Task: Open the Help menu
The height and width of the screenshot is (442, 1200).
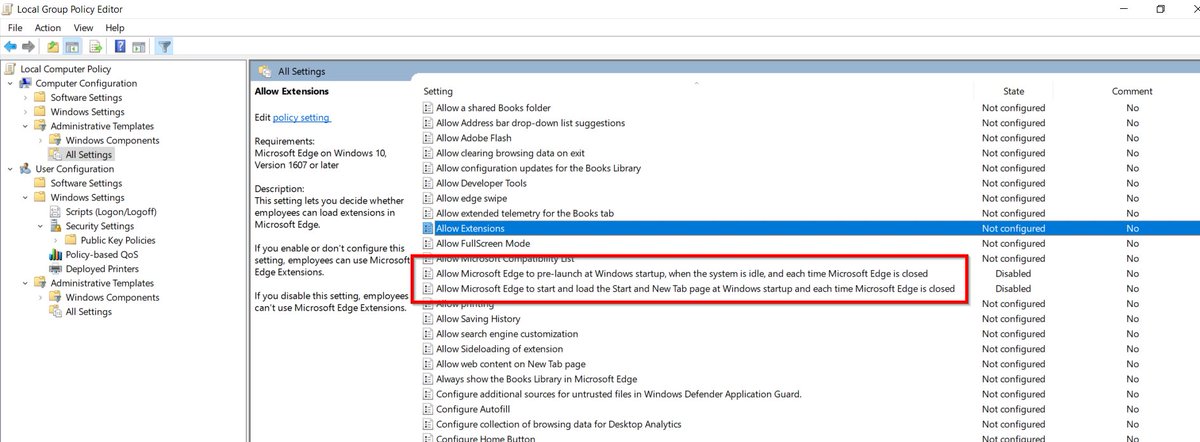Action: (x=115, y=28)
